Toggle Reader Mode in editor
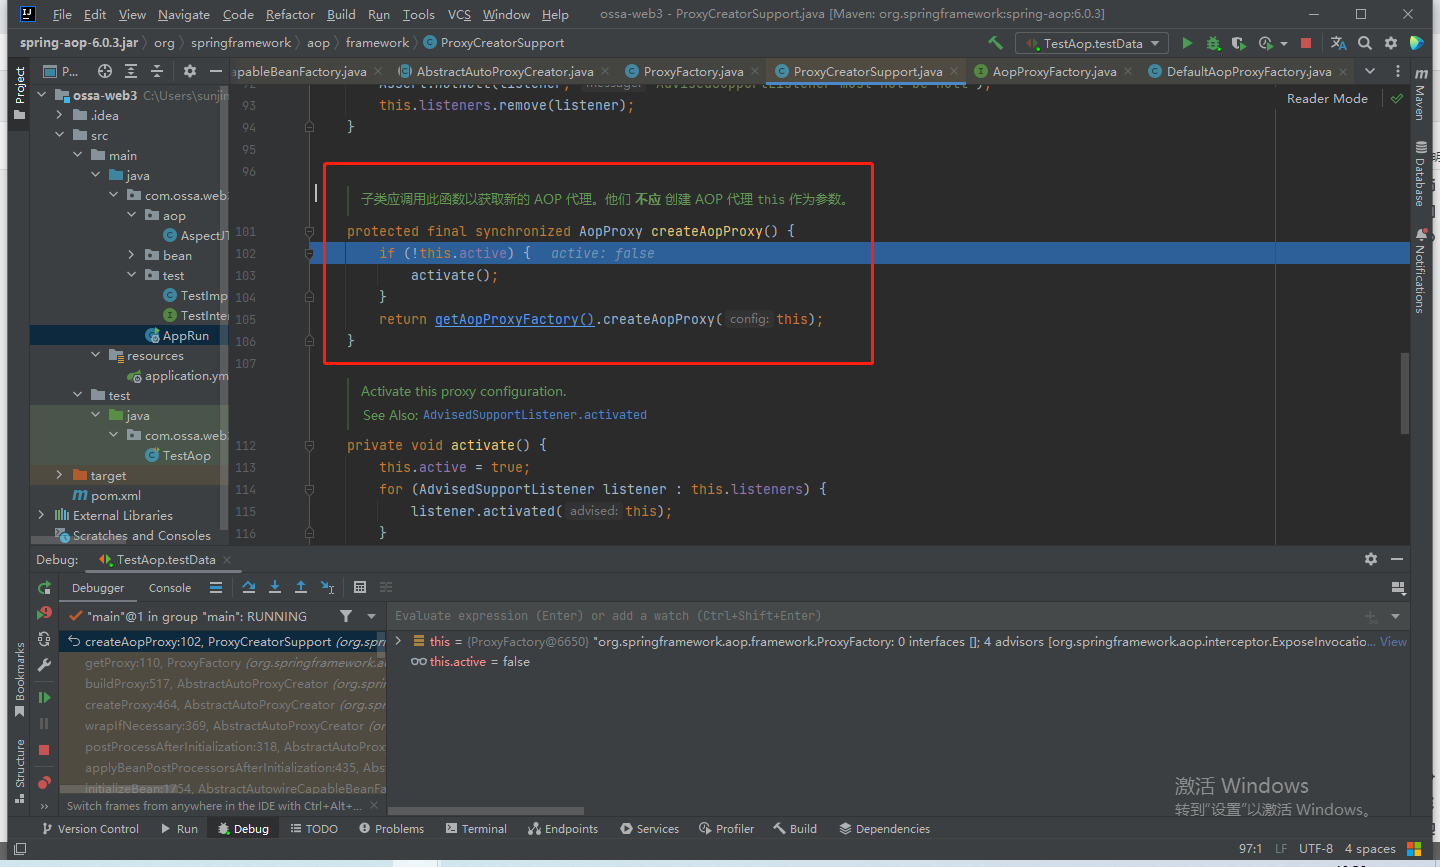The height and width of the screenshot is (867, 1440). pyautogui.click(x=1327, y=98)
